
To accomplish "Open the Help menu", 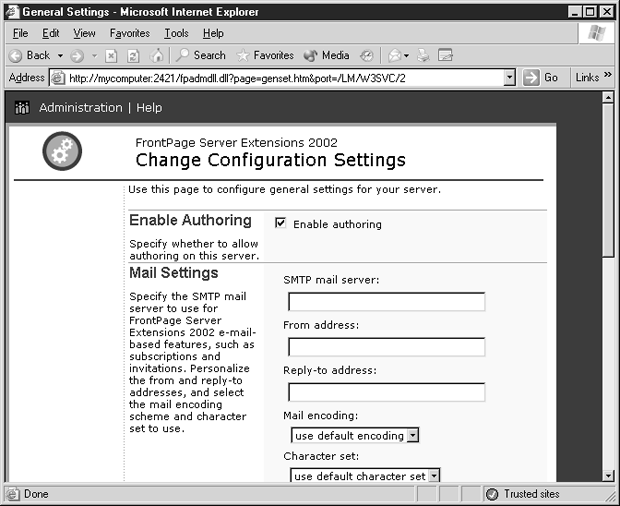I will pos(213,33).
